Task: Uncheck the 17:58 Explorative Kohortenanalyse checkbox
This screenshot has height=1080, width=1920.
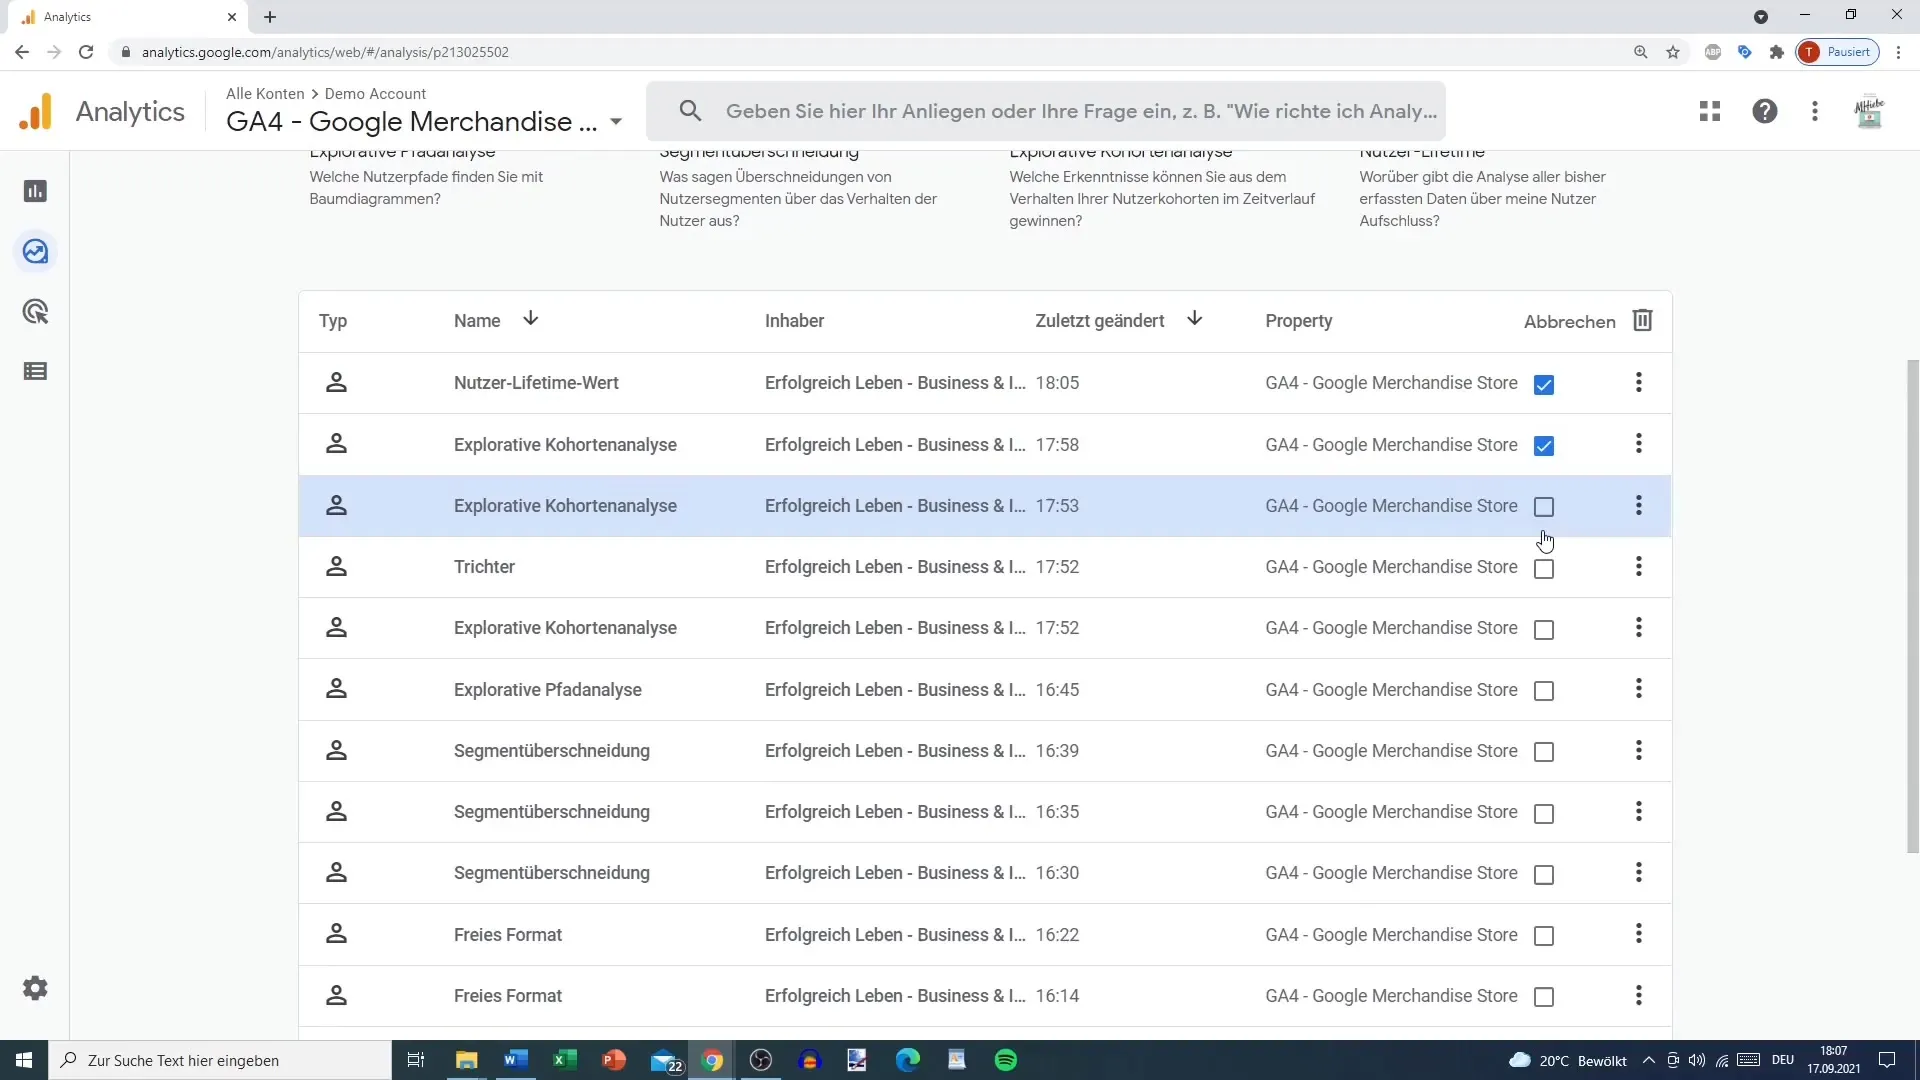Action: [x=1544, y=446]
